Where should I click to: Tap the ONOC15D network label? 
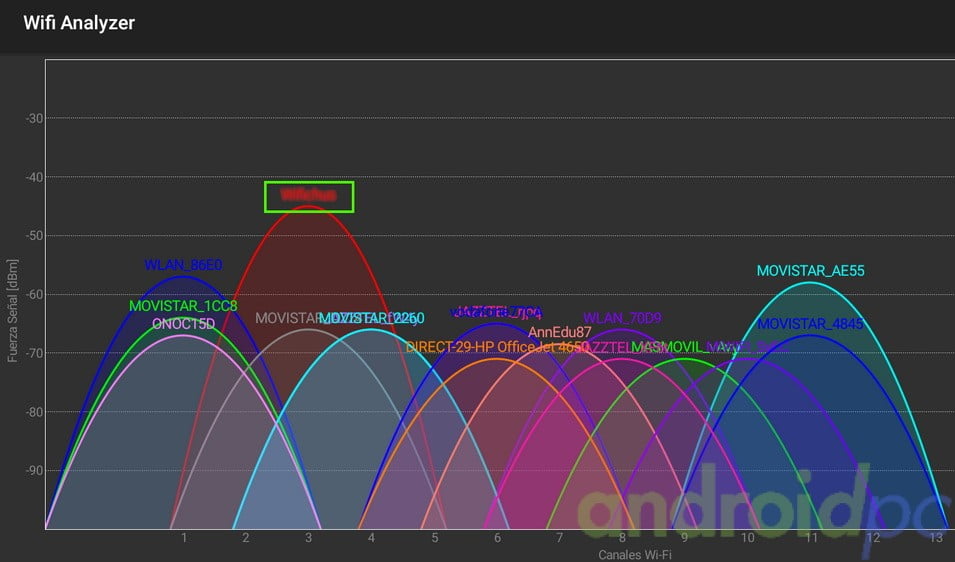click(x=183, y=324)
